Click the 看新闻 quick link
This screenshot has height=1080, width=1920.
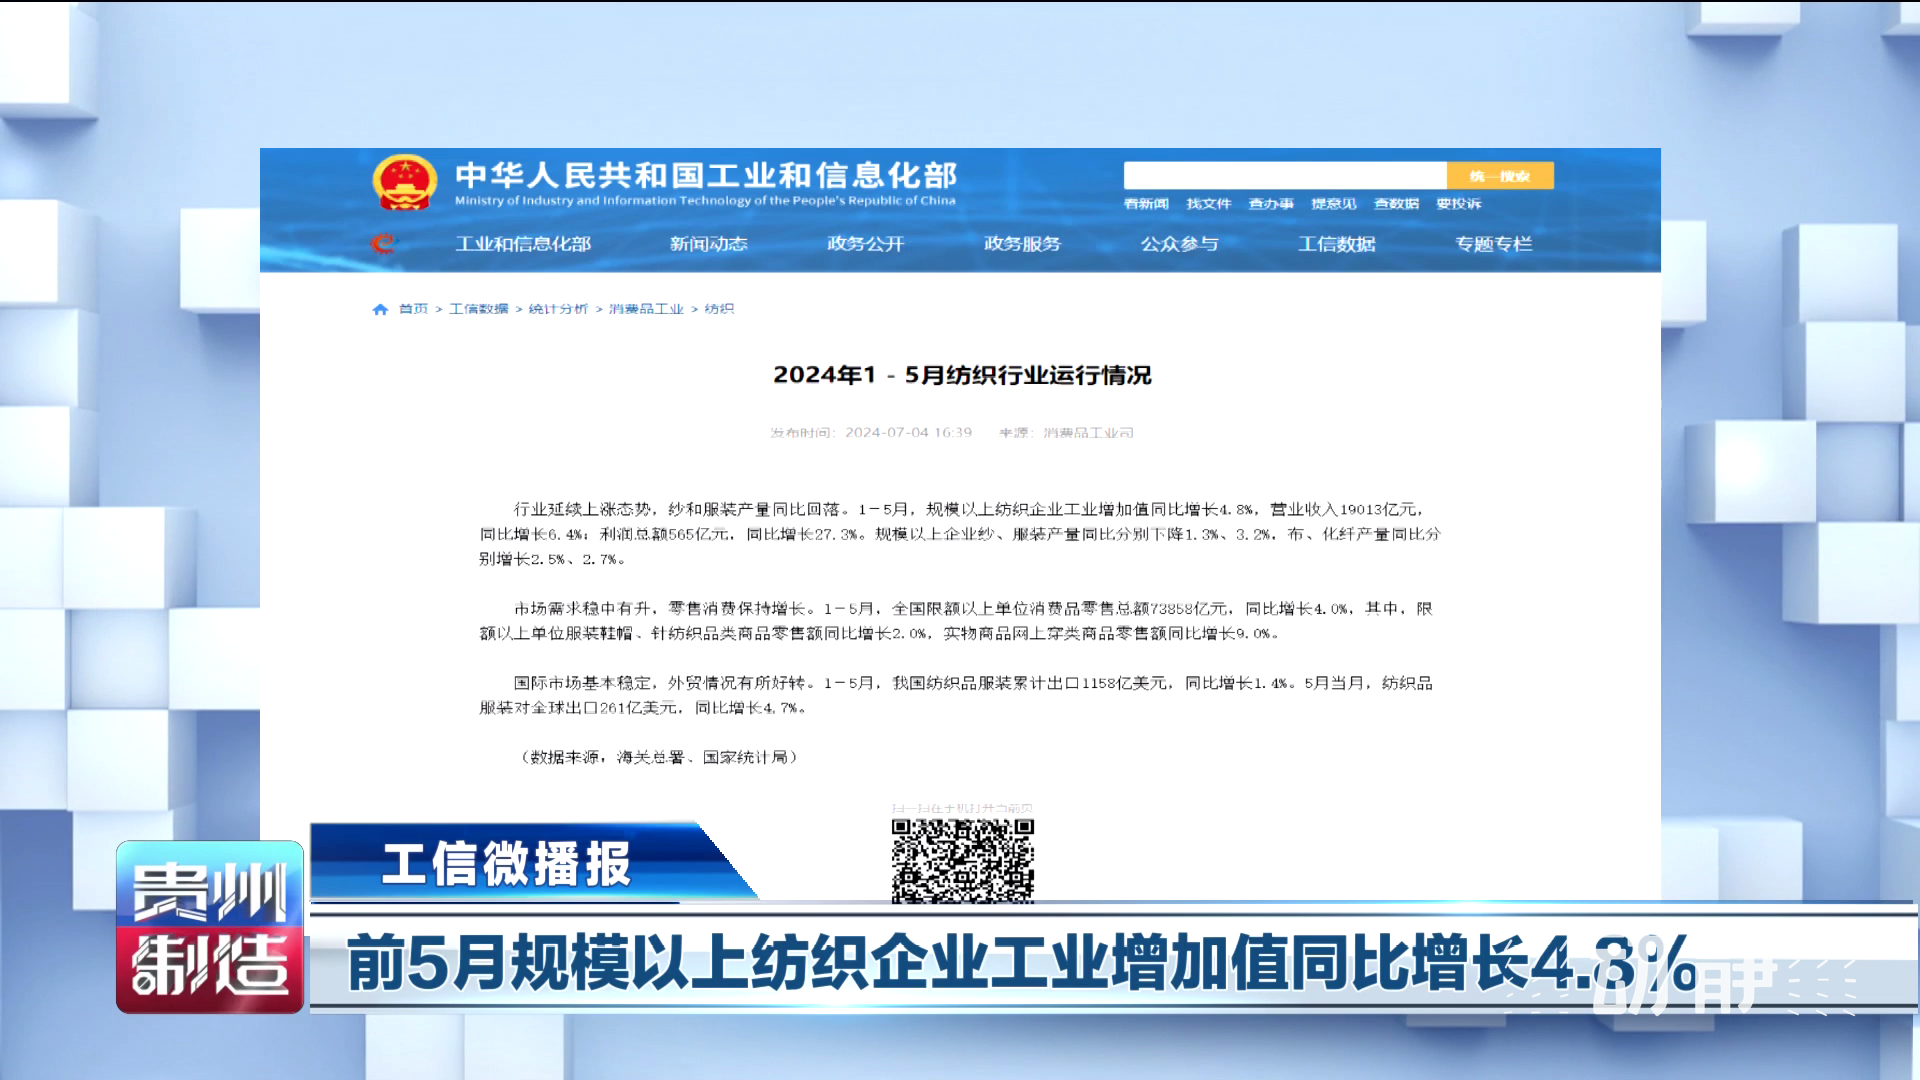[x=1146, y=204]
